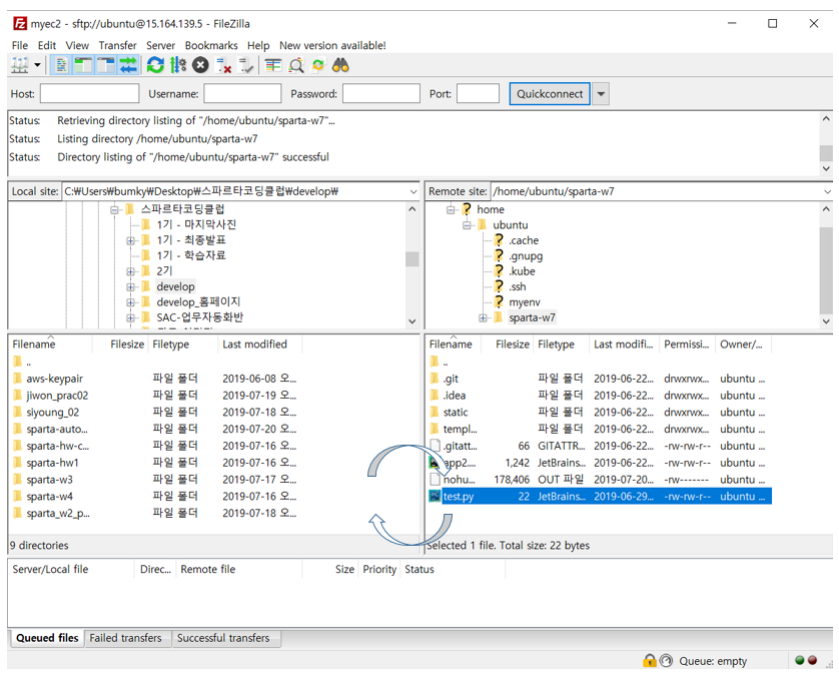Collapse the remote ubuntu folder
This screenshot has width=839, height=678.
[467, 225]
